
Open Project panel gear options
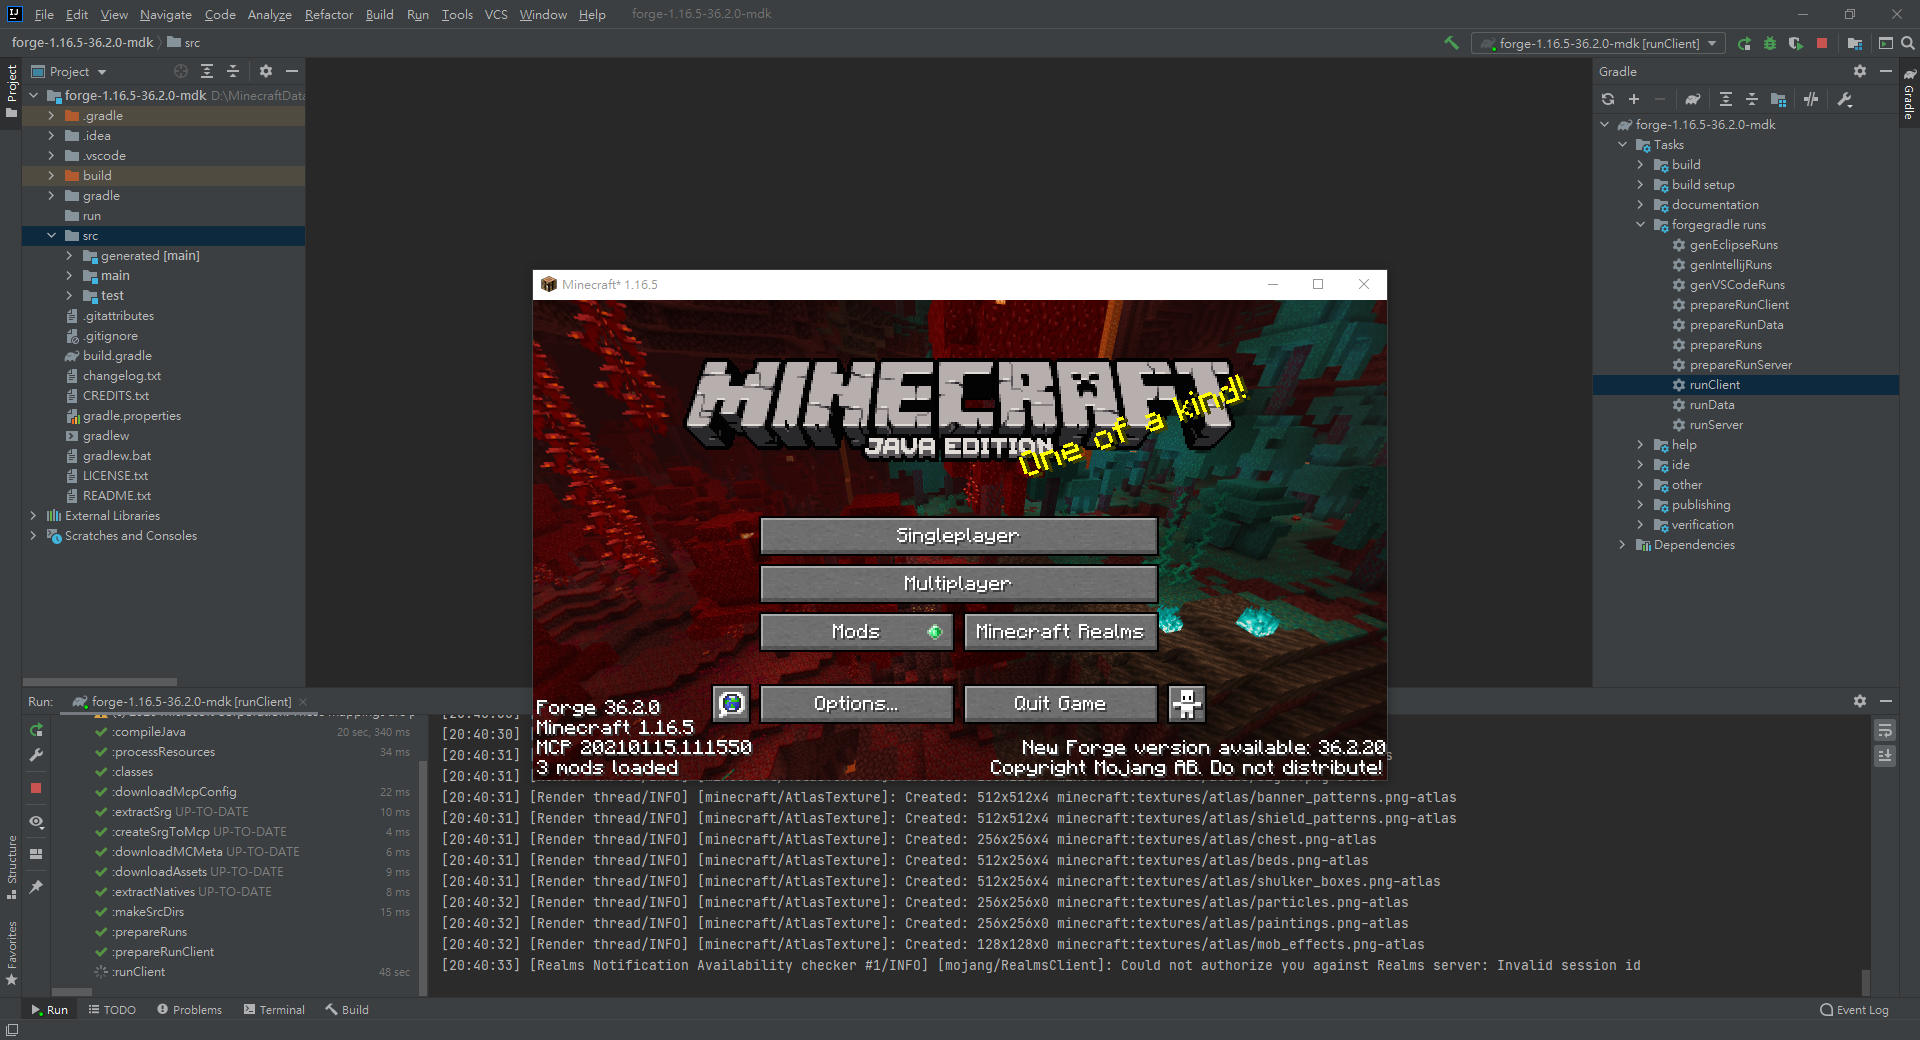click(266, 71)
